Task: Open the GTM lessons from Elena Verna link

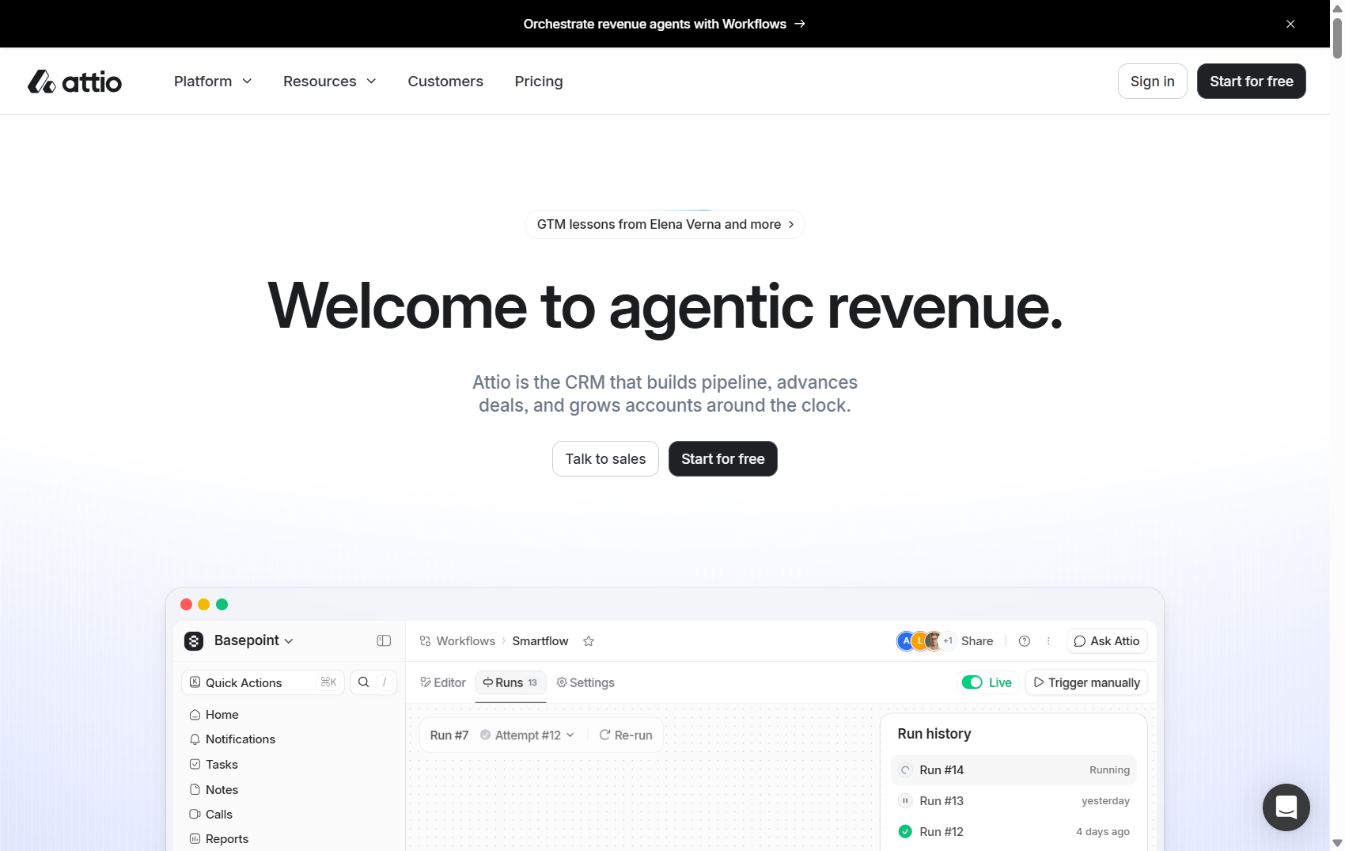Action: (x=665, y=224)
